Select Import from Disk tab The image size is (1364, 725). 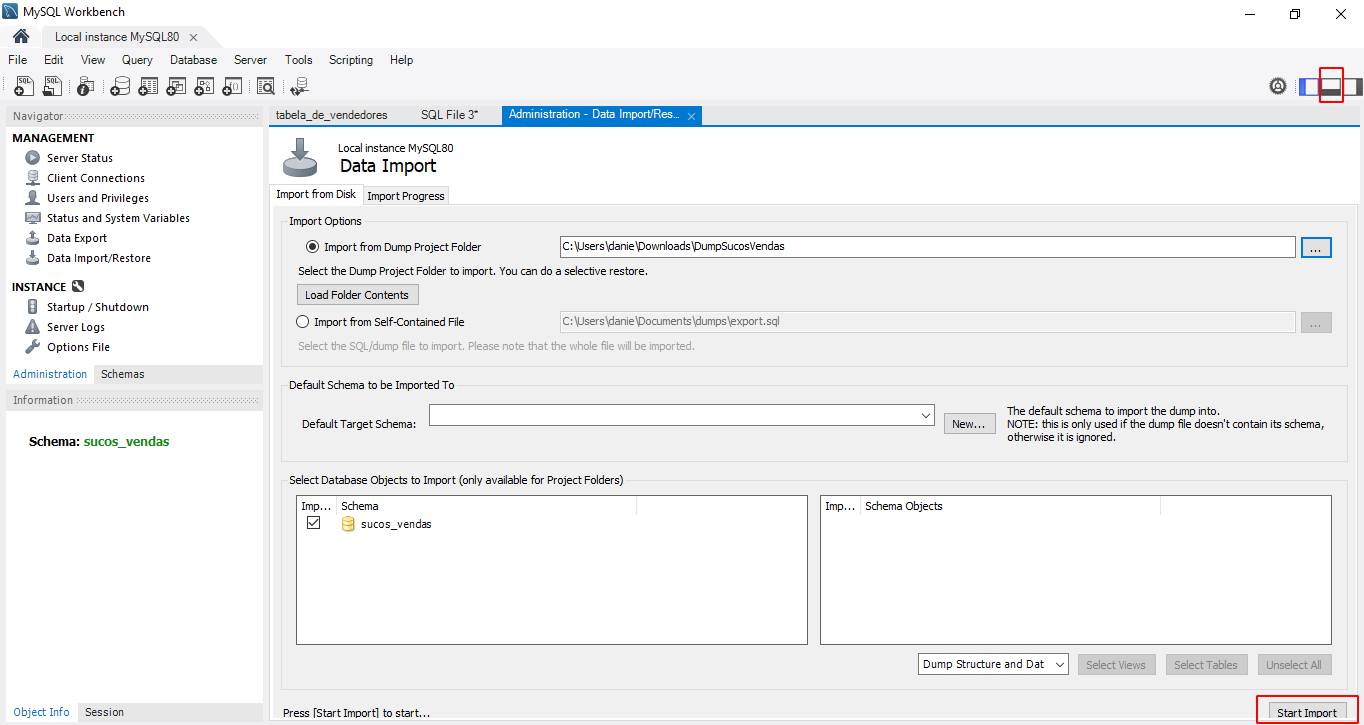[316, 194]
